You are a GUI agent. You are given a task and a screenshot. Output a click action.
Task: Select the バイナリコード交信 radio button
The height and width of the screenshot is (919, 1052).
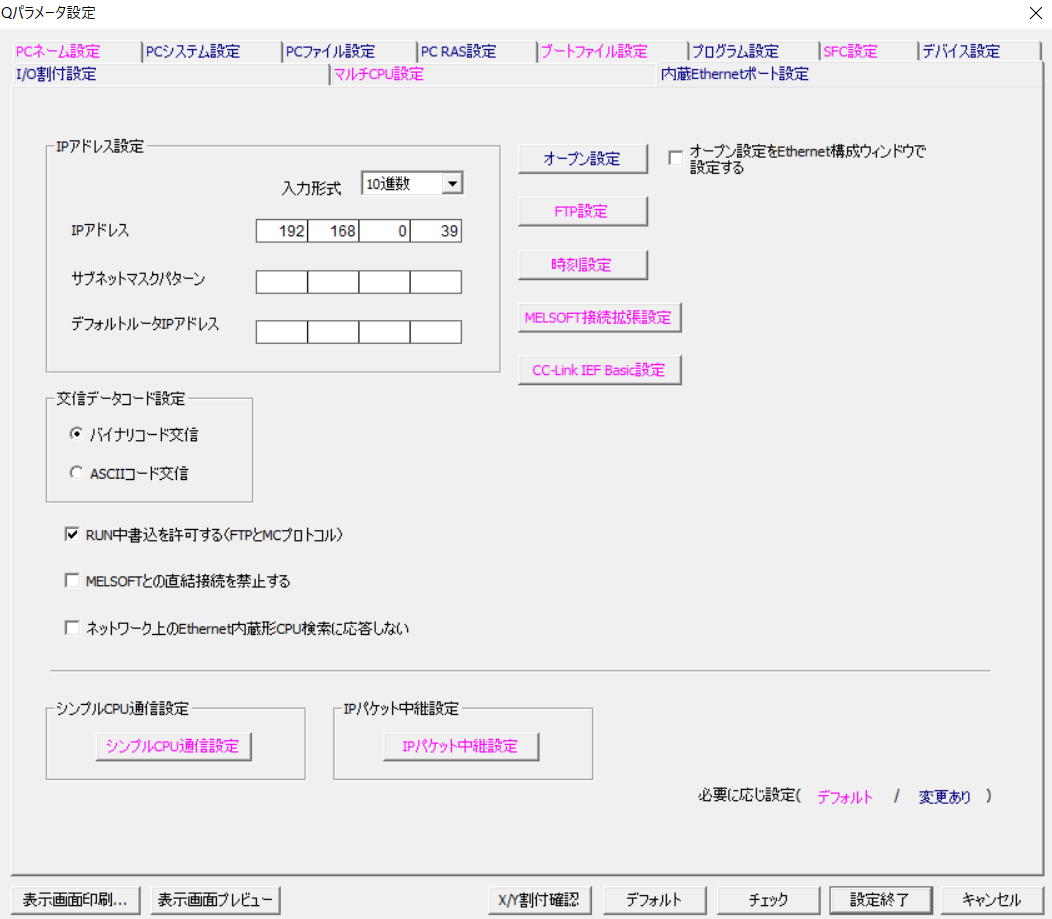point(76,434)
